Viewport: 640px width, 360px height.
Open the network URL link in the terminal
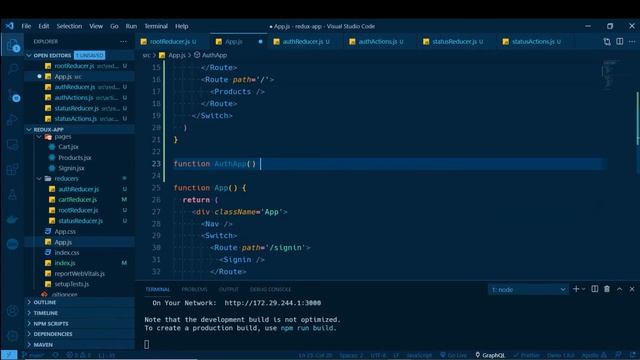pos(273,303)
